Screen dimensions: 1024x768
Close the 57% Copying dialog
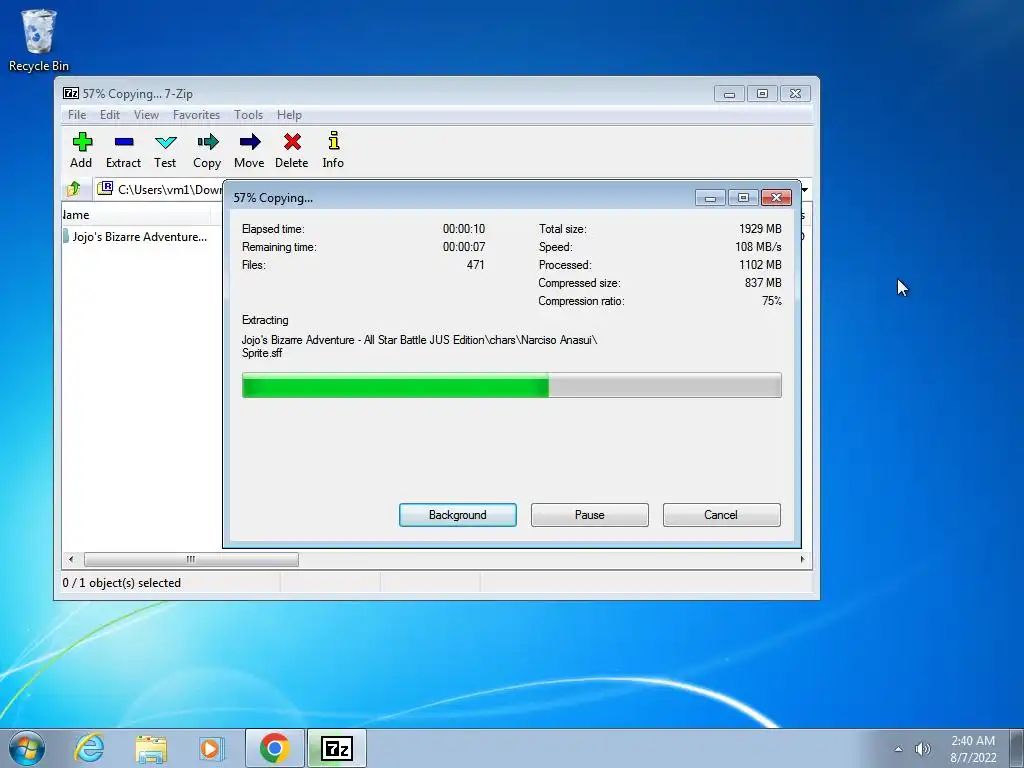click(776, 197)
